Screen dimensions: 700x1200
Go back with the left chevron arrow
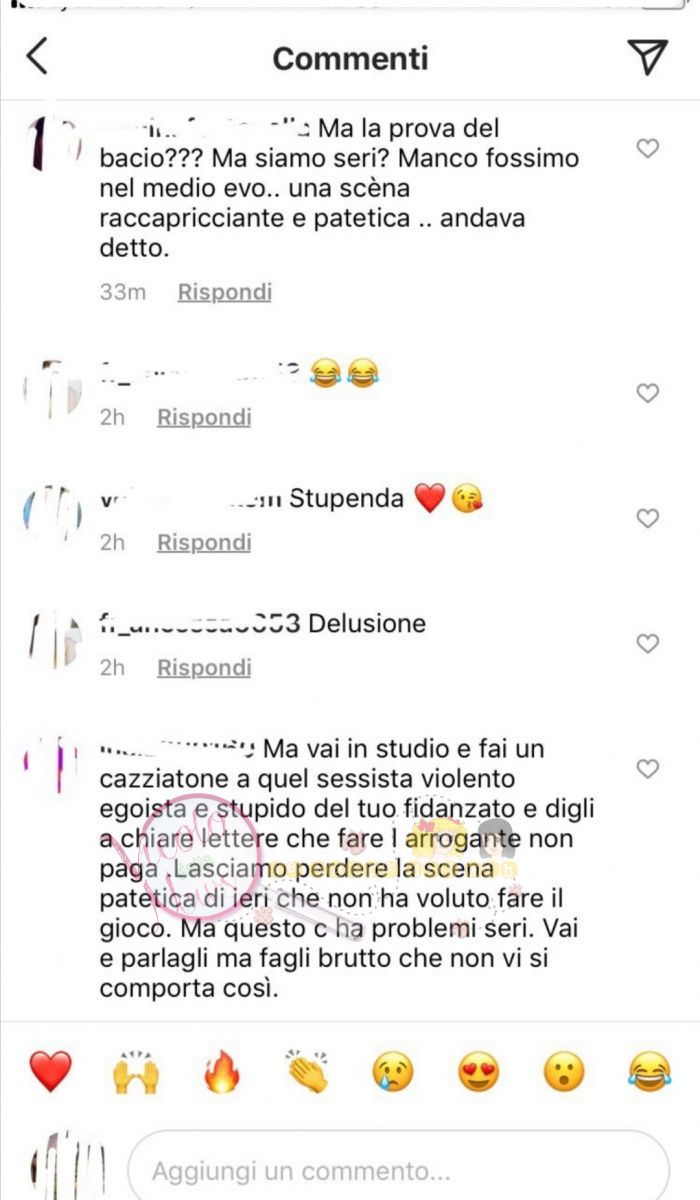pyautogui.click(x=37, y=57)
